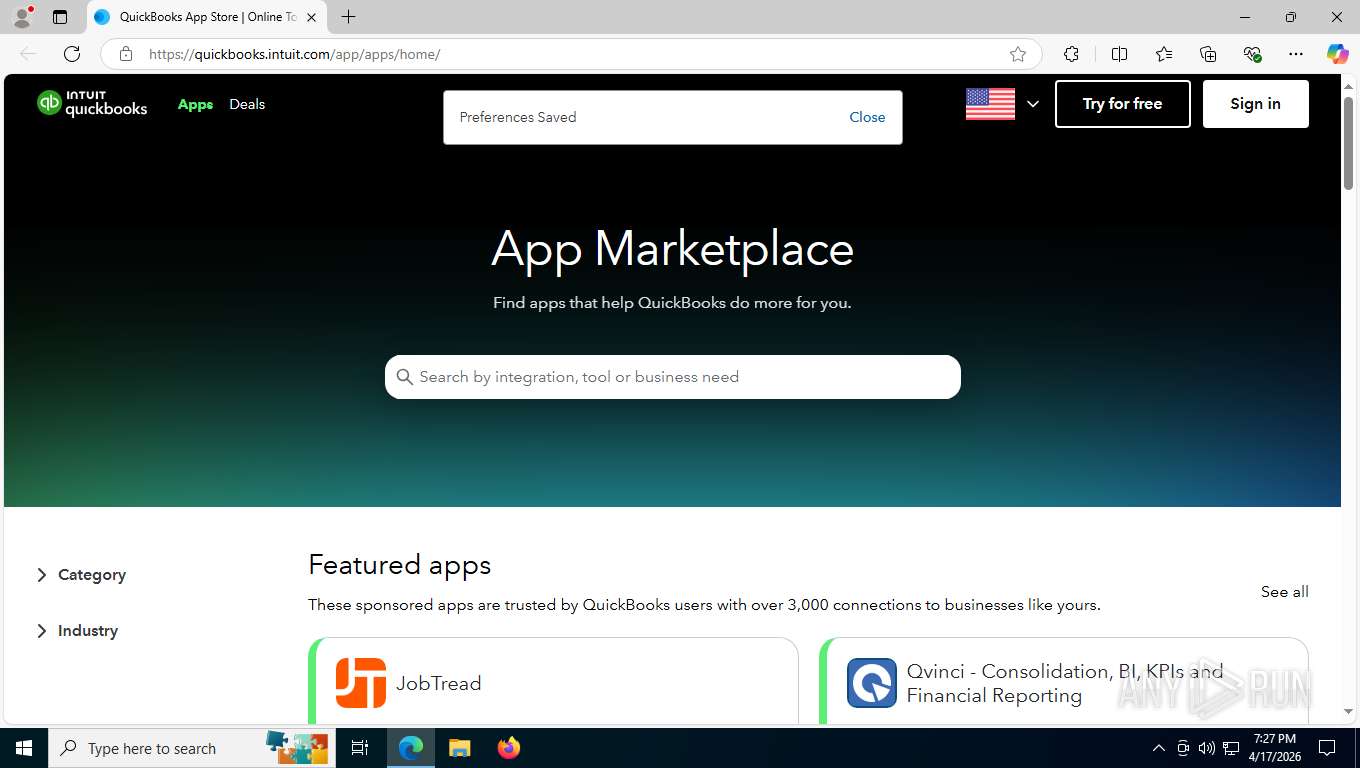1360x768 pixels.
Task: Close the QuickBooks App Store tab
Action: click(x=312, y=17)
